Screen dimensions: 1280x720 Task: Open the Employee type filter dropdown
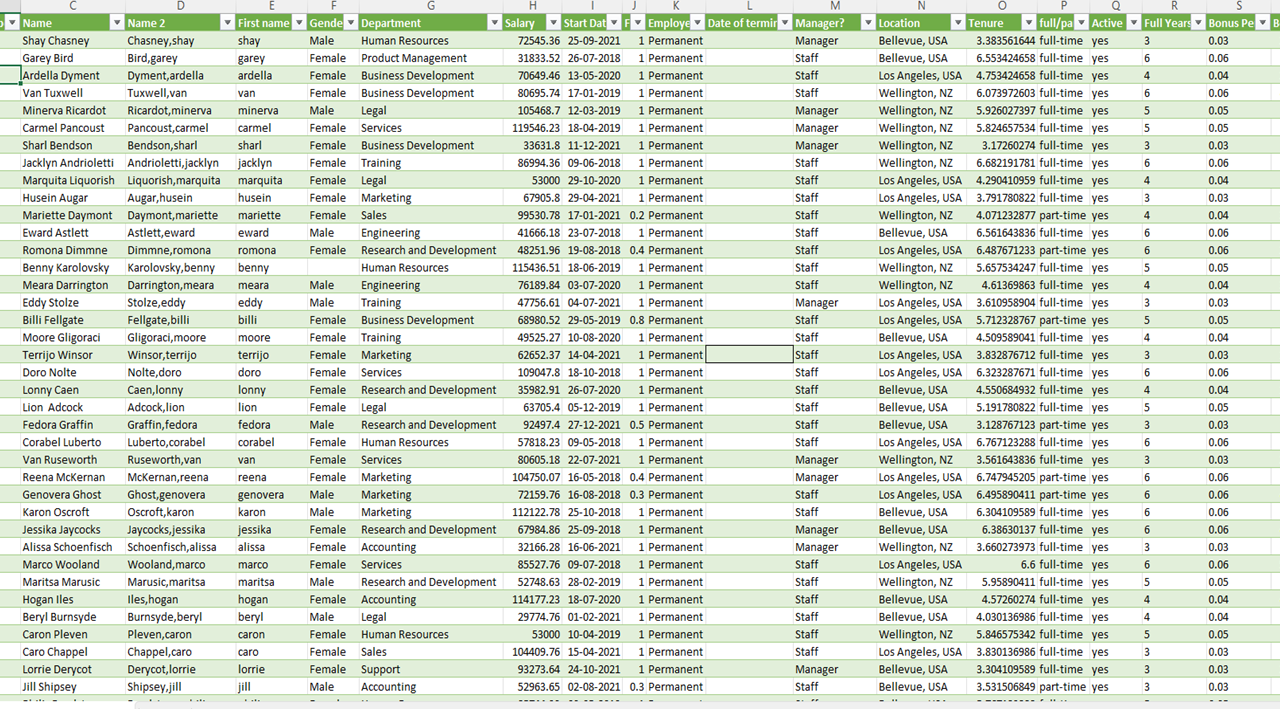[698, 23]
